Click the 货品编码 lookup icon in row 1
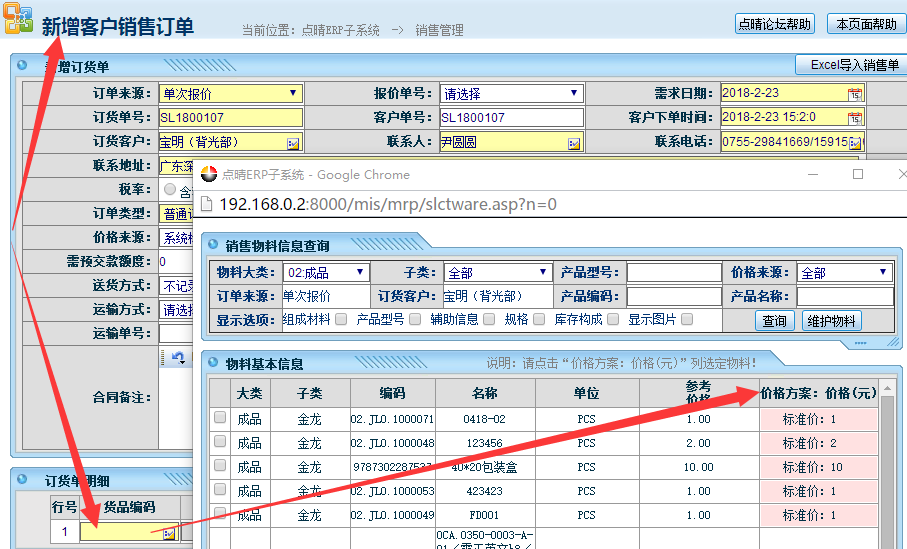The image size is (907, 549). 169,533
